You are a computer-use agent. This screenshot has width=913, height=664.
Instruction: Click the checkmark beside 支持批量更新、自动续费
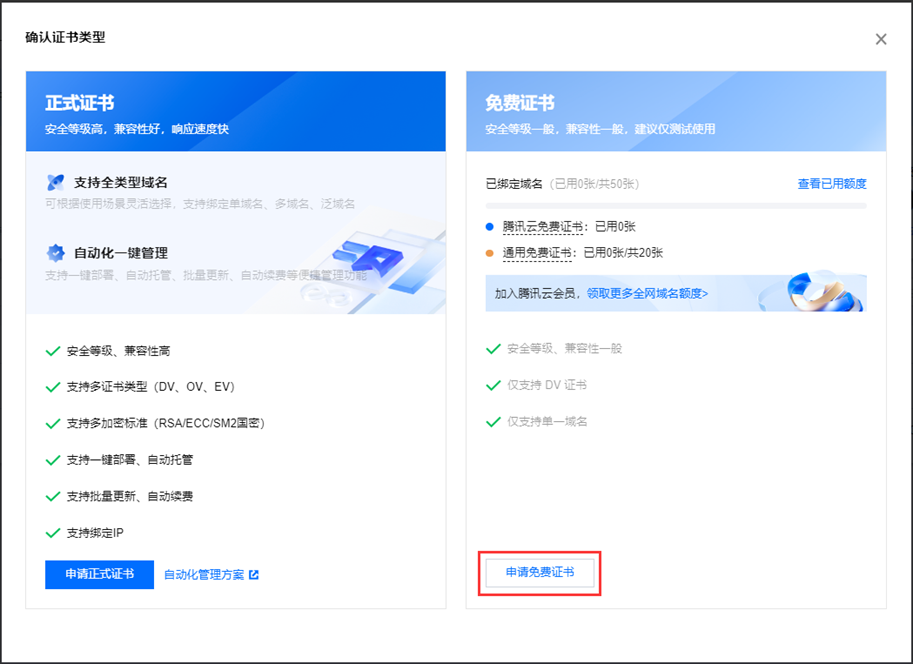53,497
